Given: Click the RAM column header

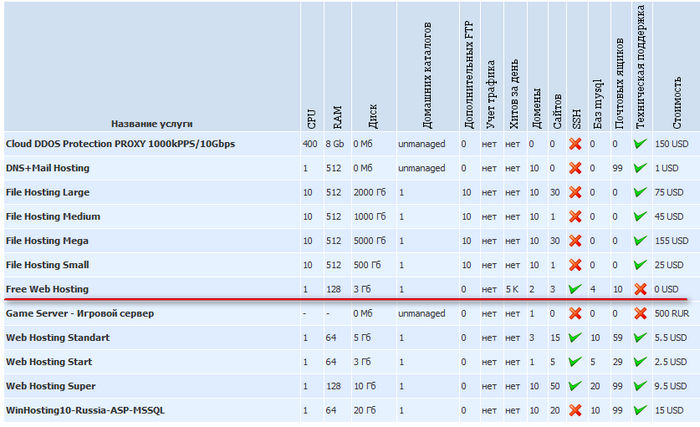Looking at the screenshot, I should coord(337,117).
